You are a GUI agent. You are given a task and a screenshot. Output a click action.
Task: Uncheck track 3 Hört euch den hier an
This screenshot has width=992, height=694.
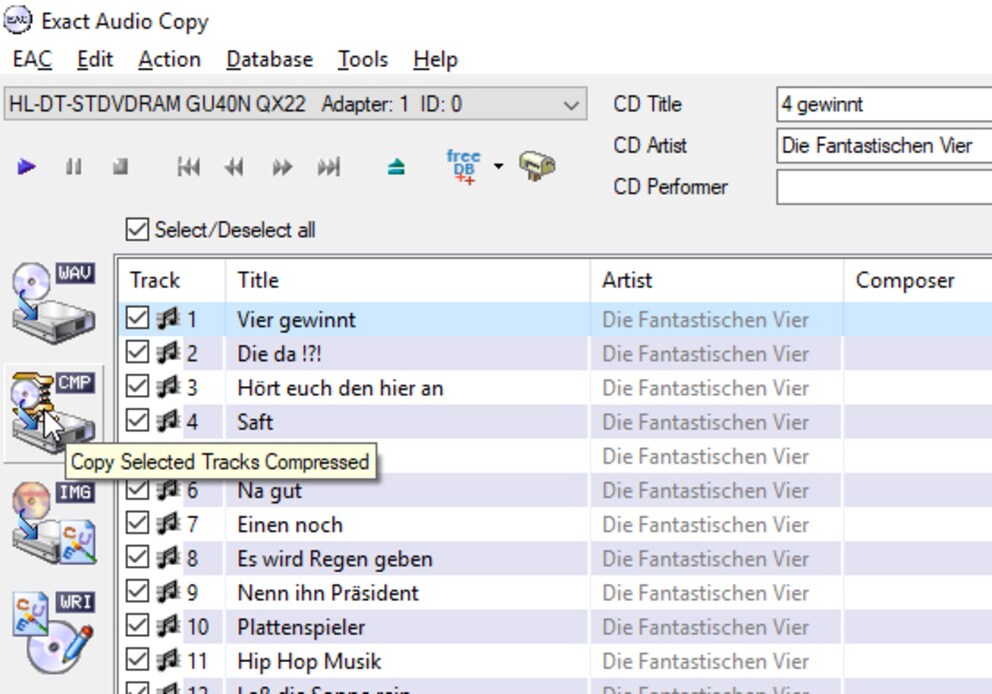(x=137, y=387)
